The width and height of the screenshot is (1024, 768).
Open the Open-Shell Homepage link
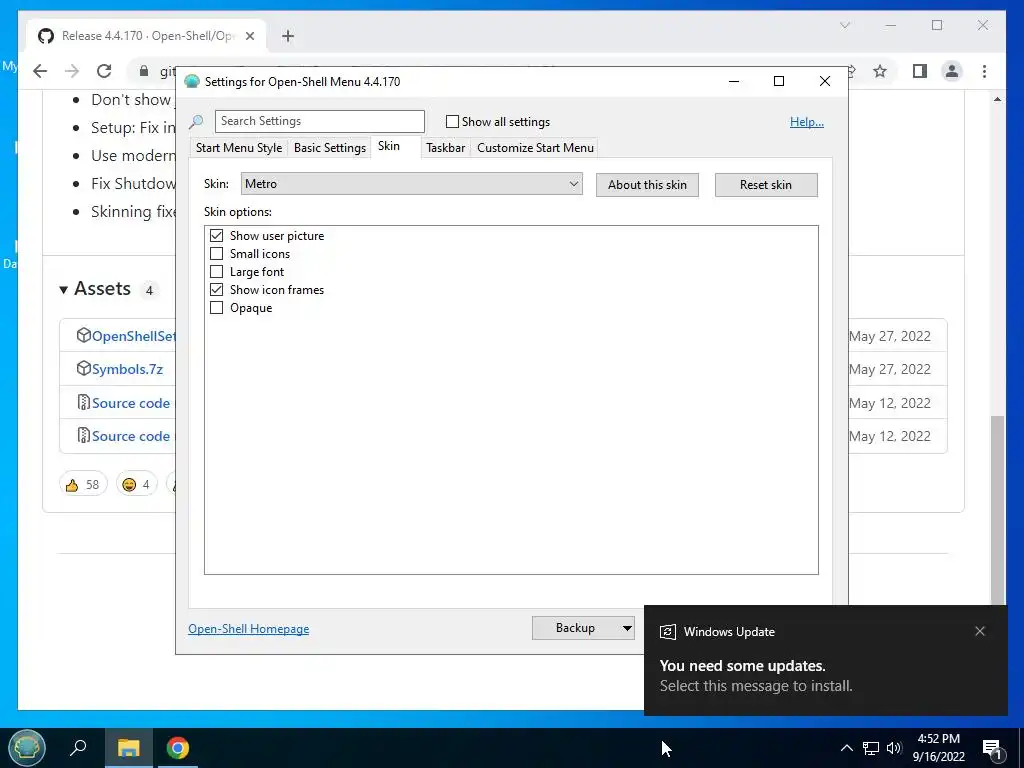click(249, 629)
